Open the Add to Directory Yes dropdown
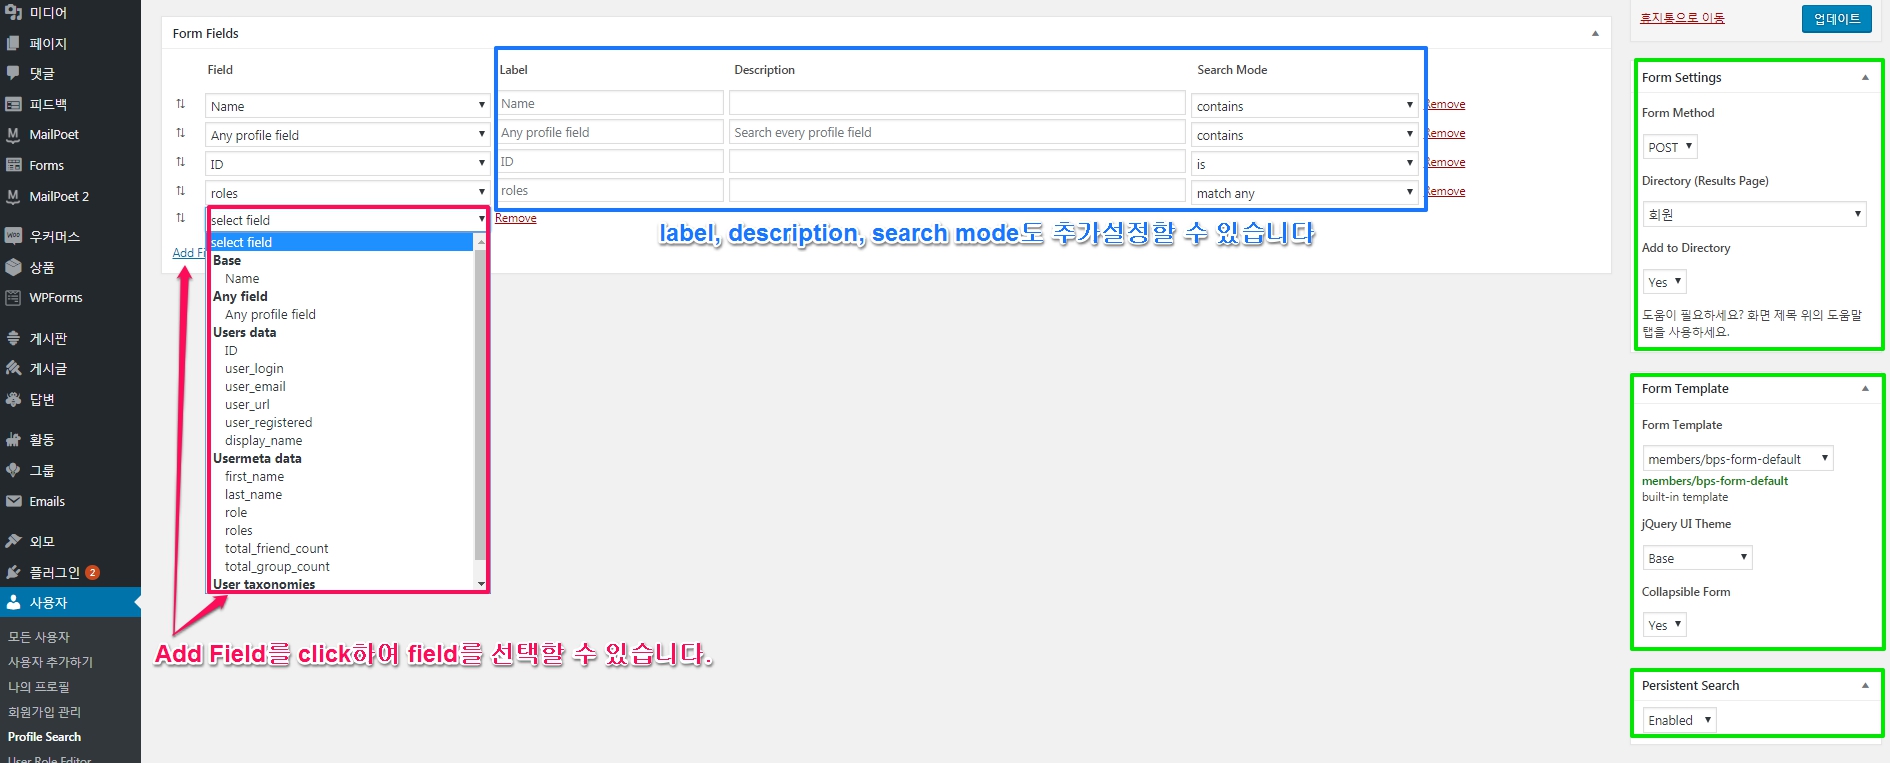Image resolution: width=1890 pixels, height=763 pixels. pyautogui.click(x=1664, y=282)
